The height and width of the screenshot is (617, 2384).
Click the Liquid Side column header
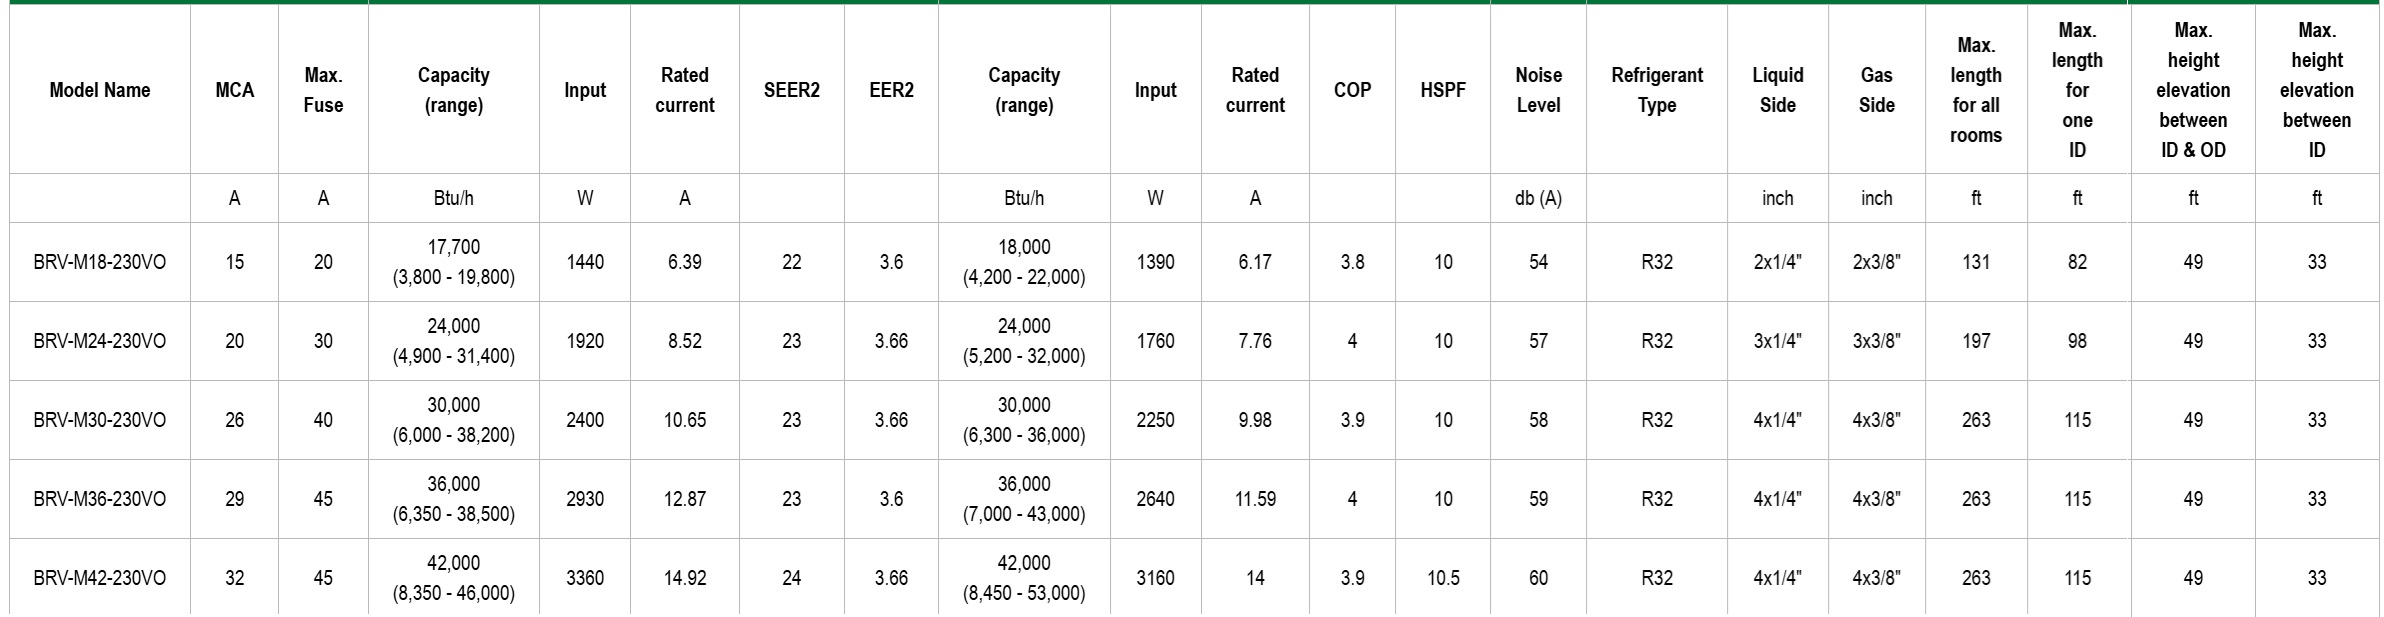click(x=1777, y=90)
